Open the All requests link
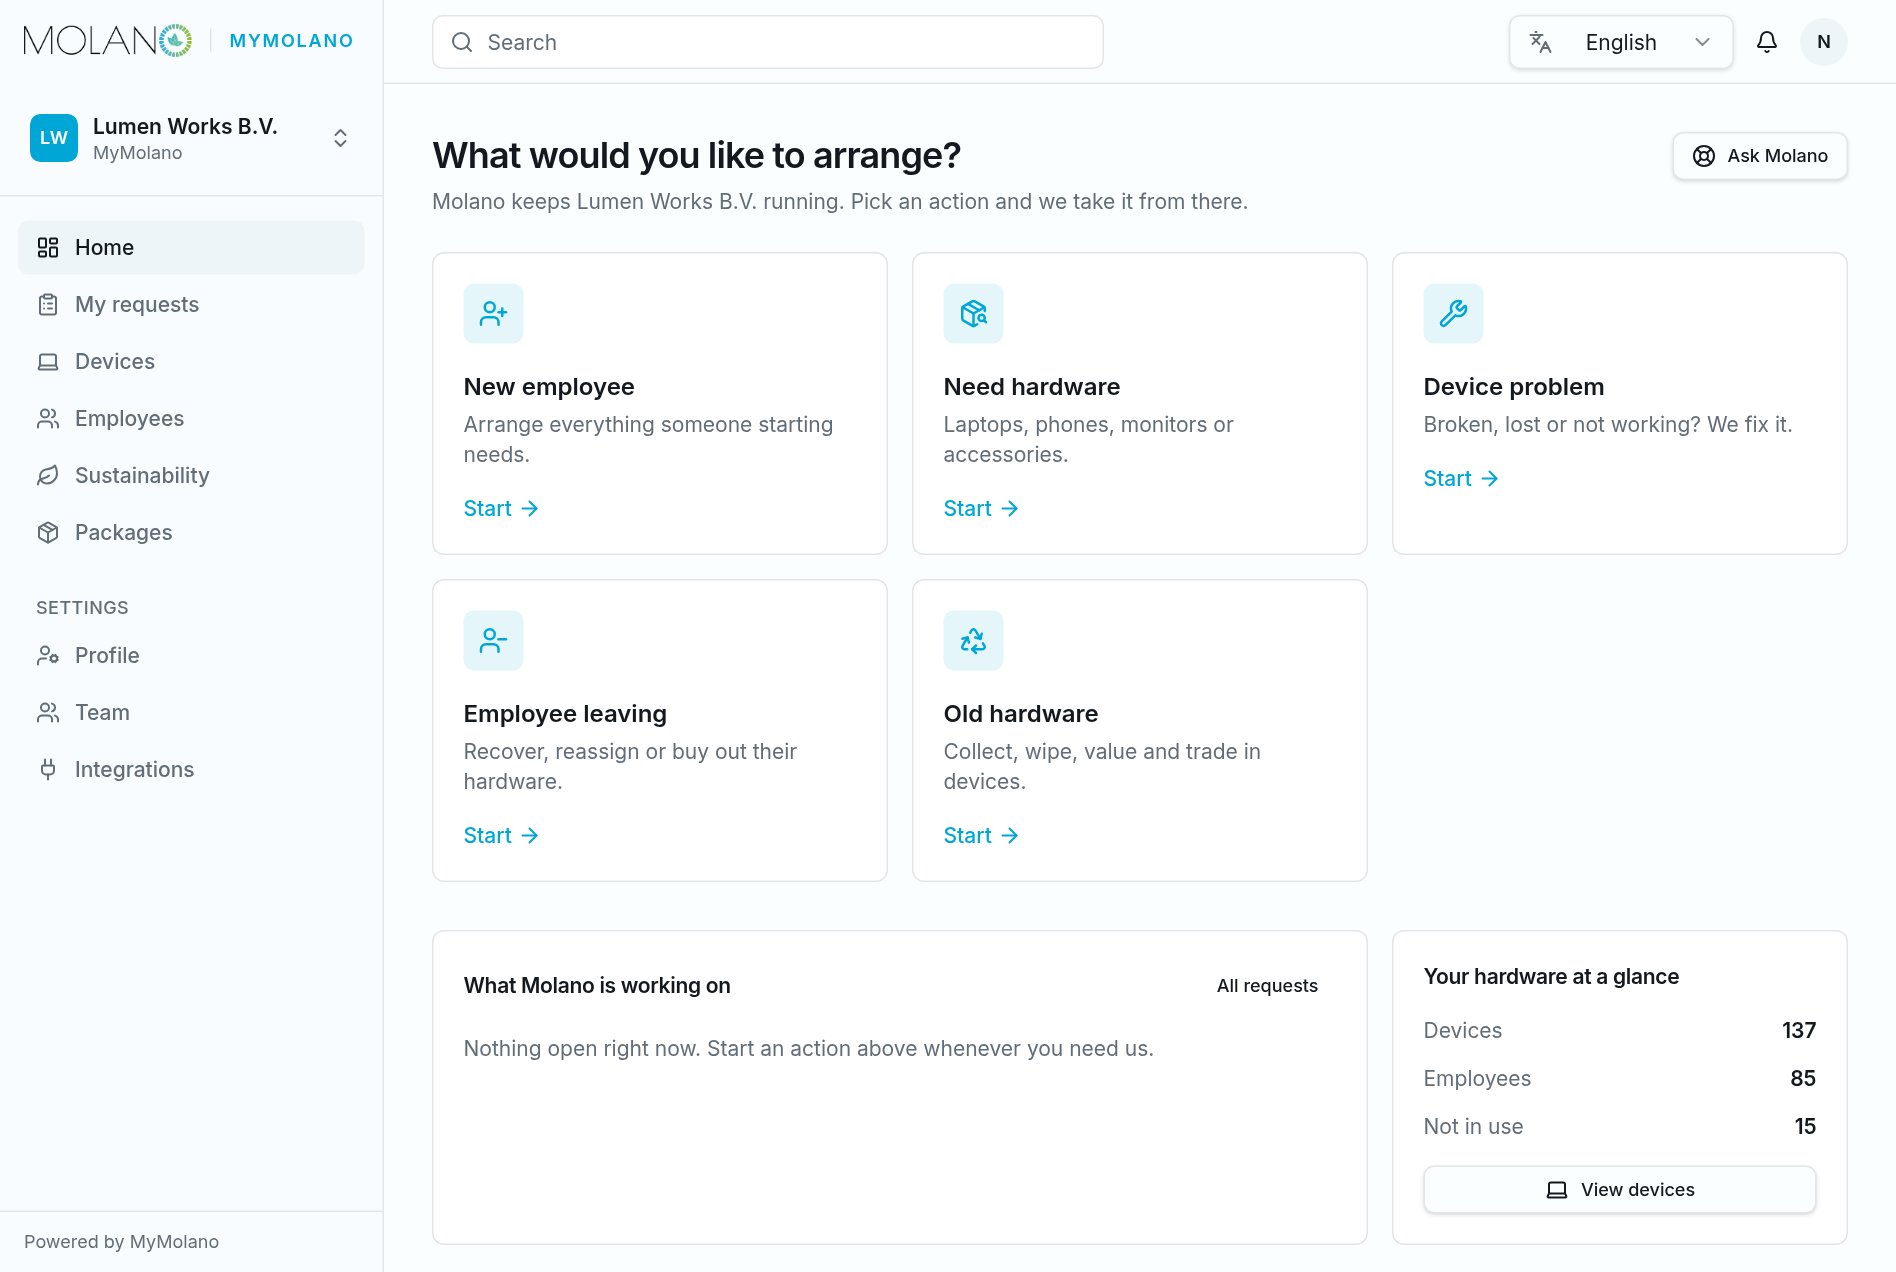 1267,986
